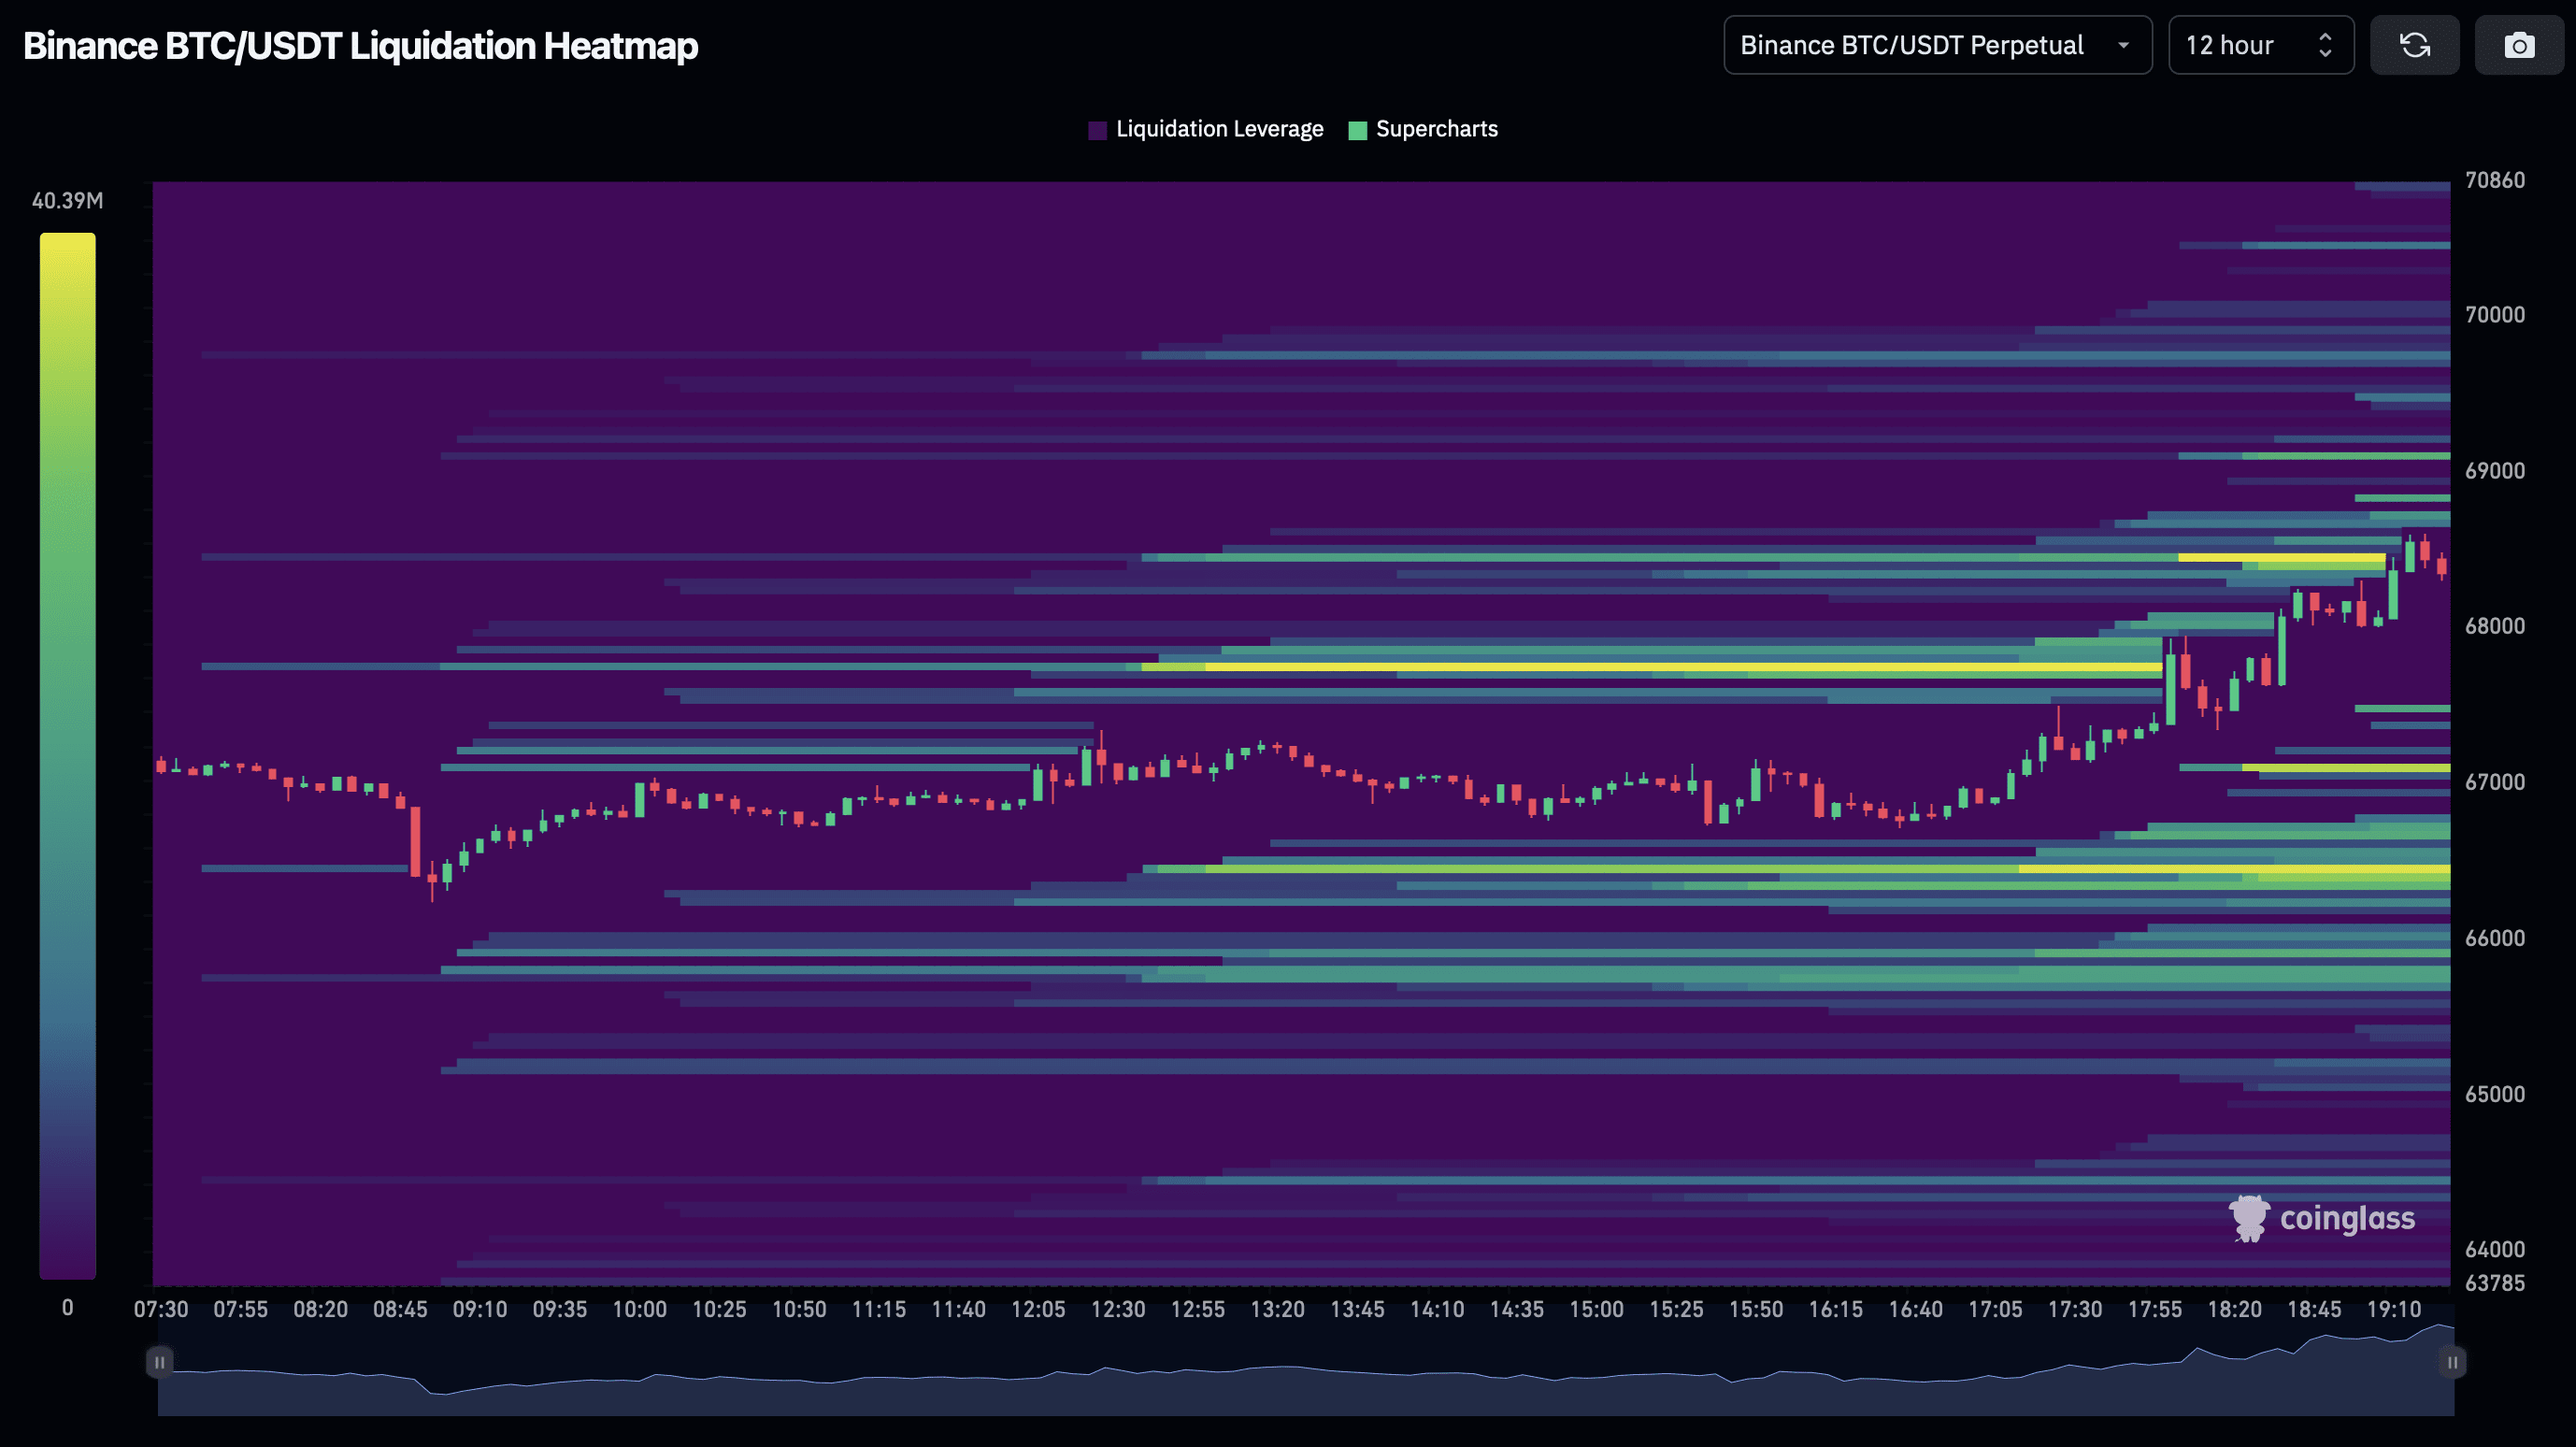
Task: Click the coinglass watermark logo
Action: [2250, 1218]
